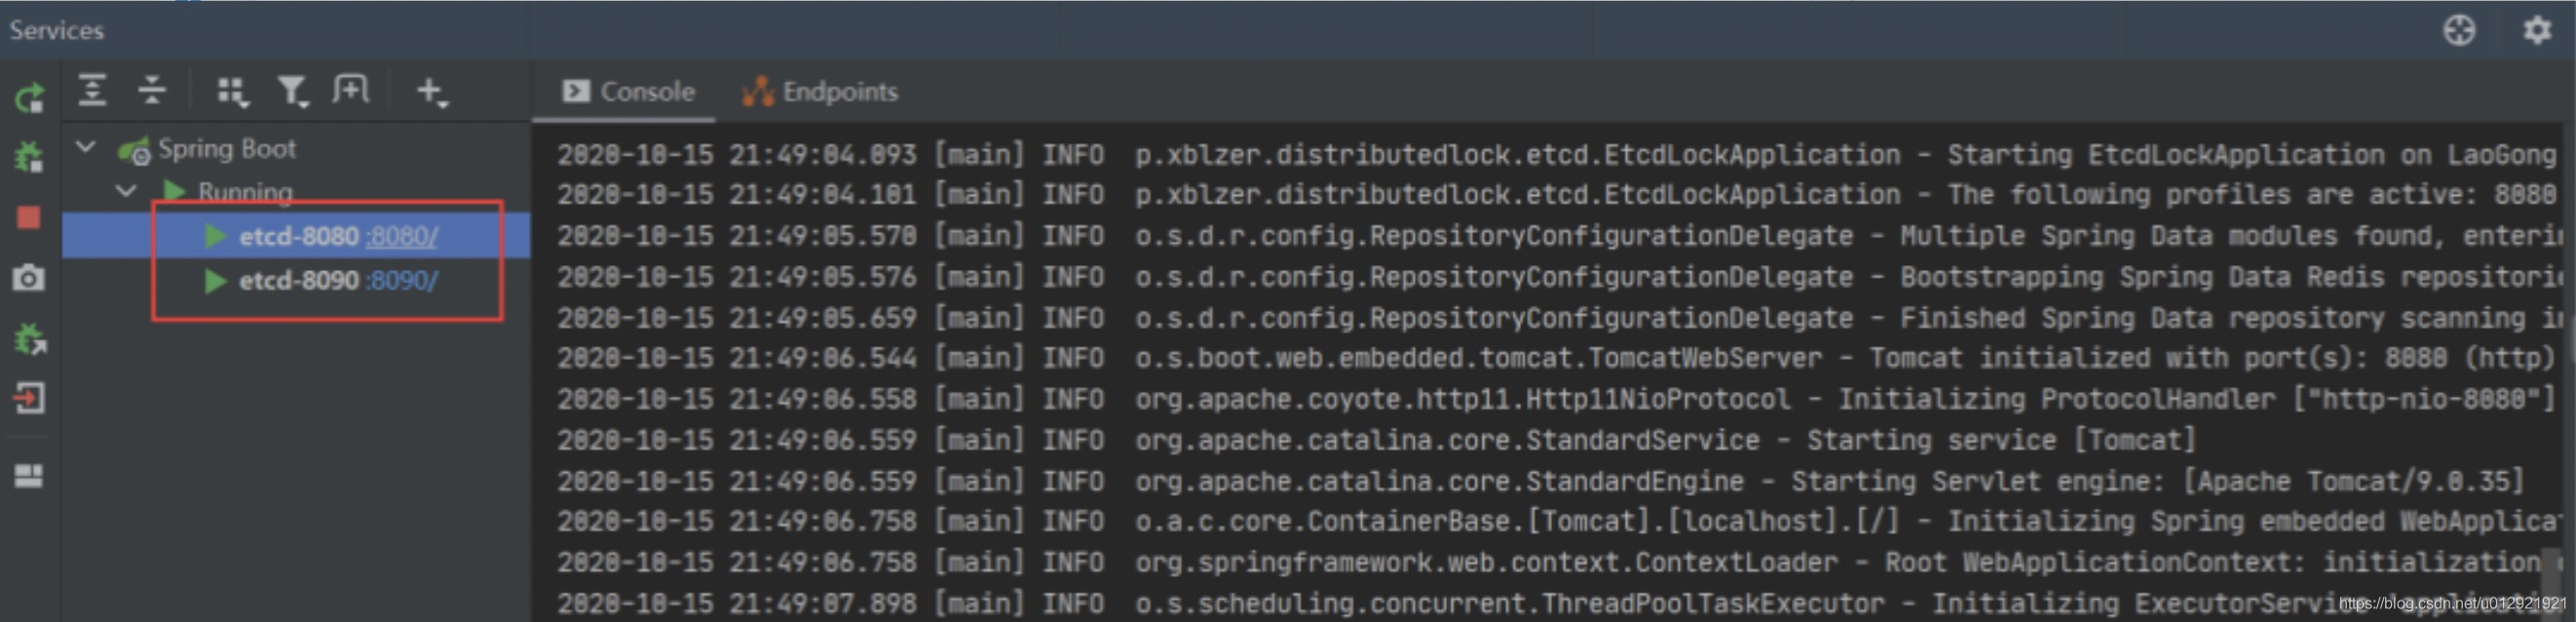The image size is (2576, 622).
Task: Rerun the selected Spring Boot service
Action: pyautogui.click(x=29, y=97)
